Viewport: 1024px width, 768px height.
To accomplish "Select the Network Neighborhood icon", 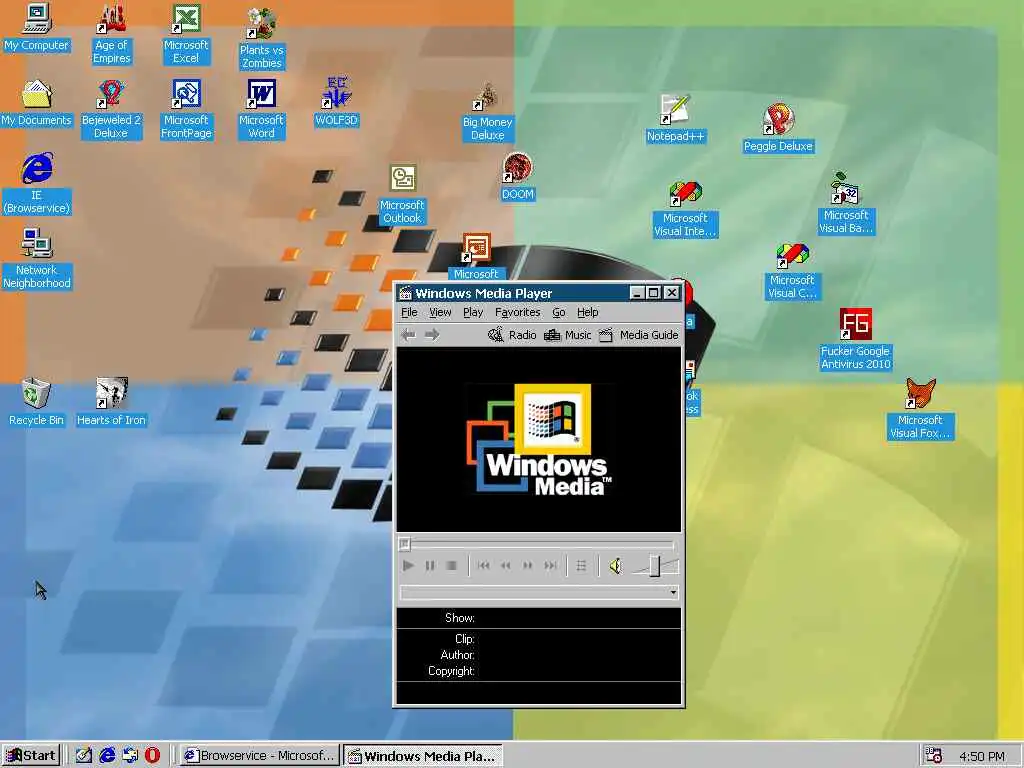I will pos(37,259).
